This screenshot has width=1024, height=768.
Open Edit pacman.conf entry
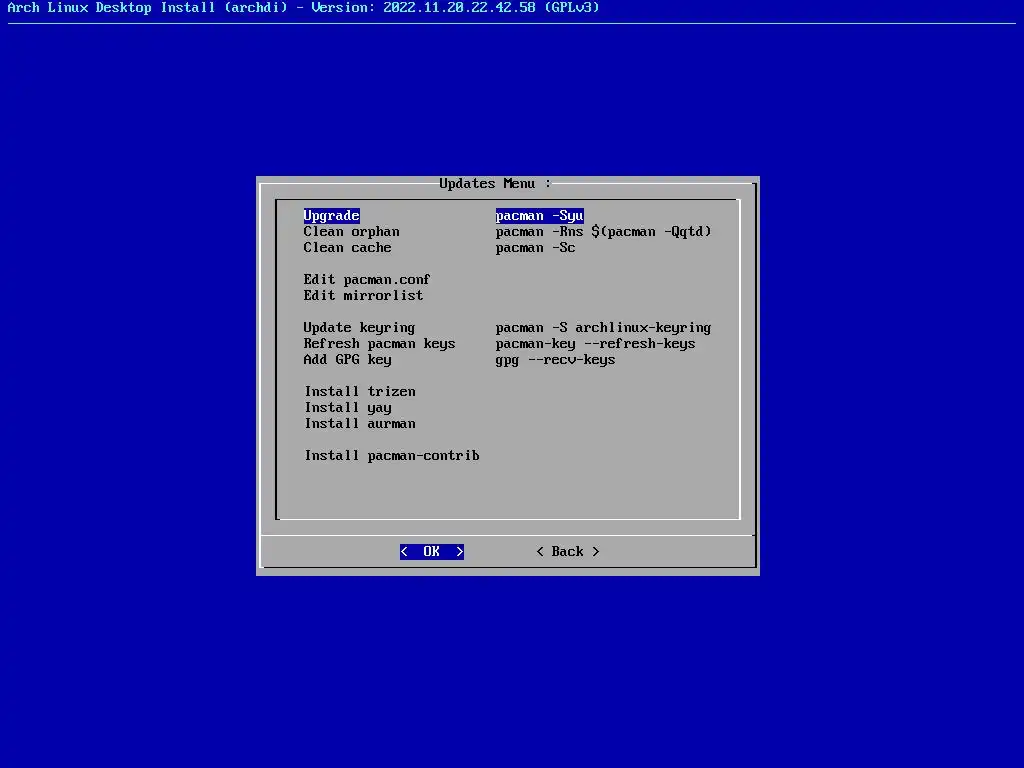pyautogui.click(x=367, y=280)
